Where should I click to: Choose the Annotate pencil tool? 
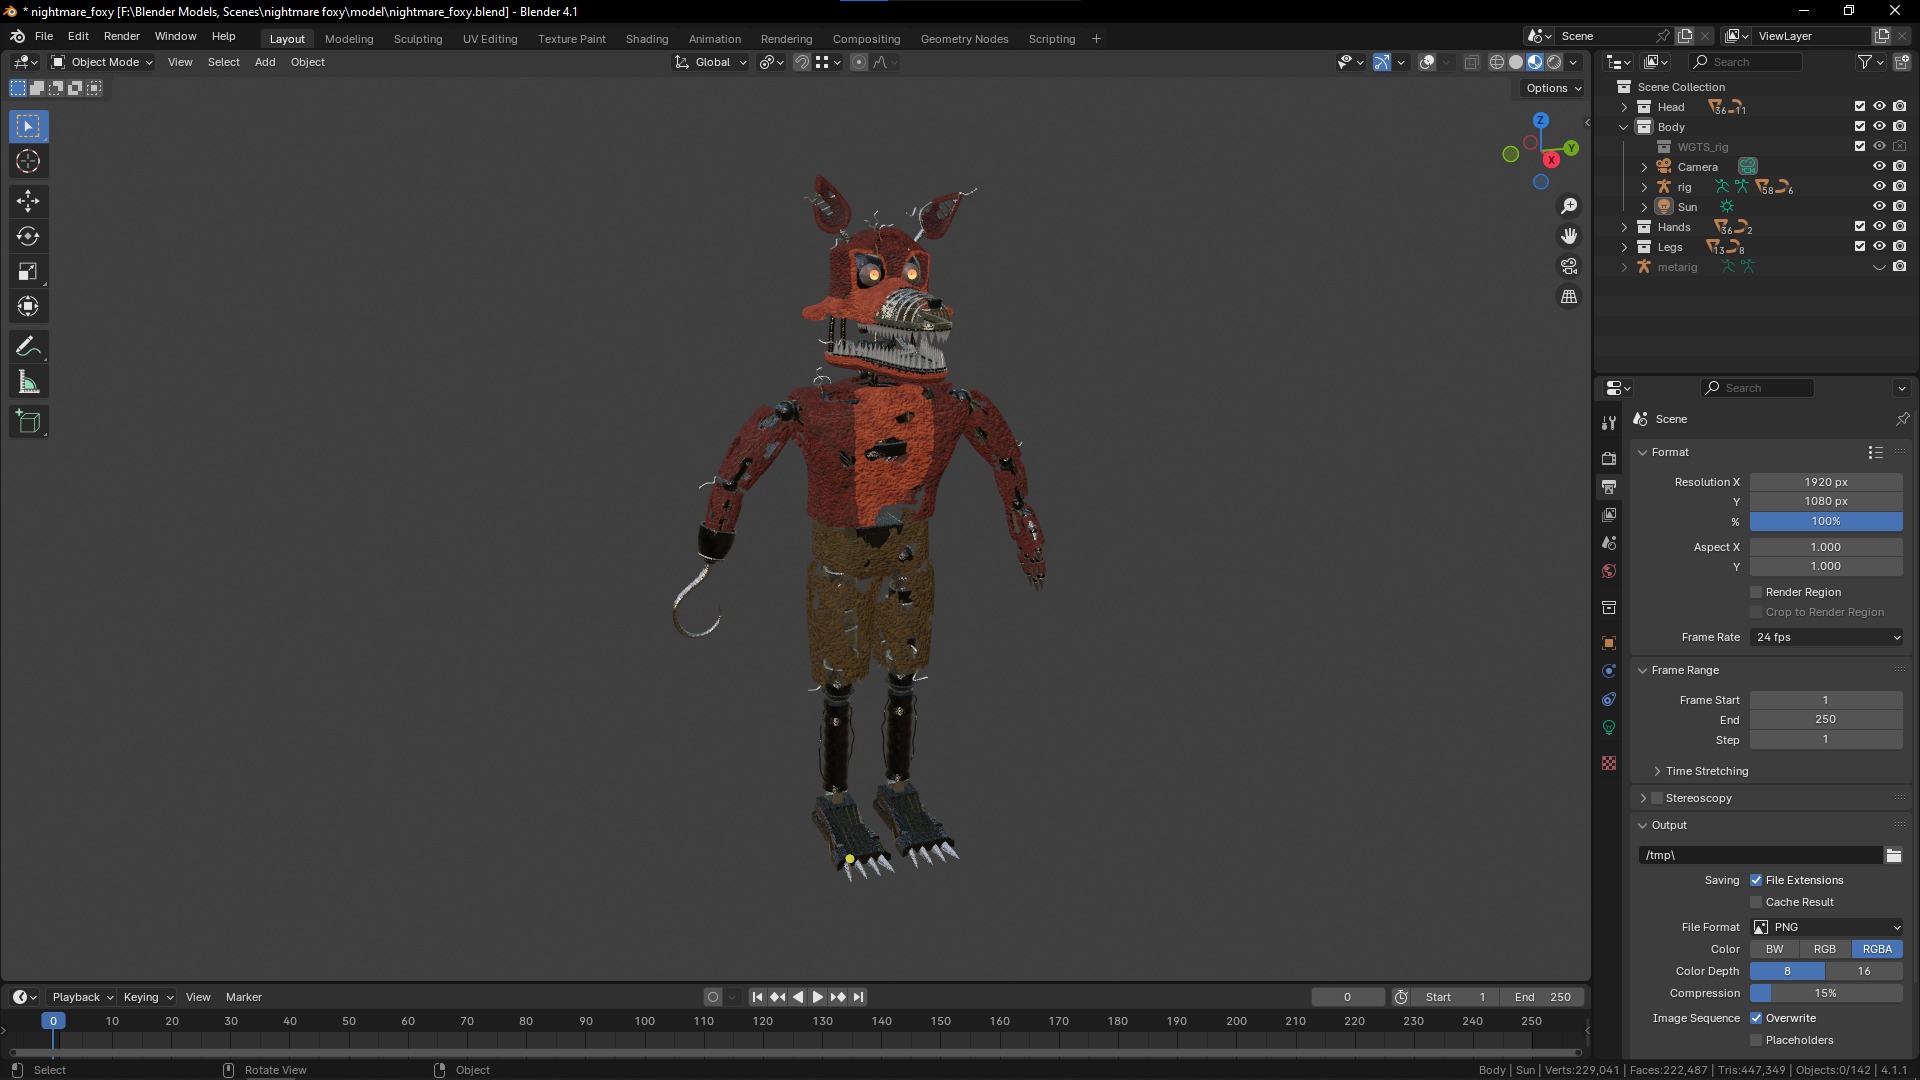pyautogui.click(x=28, y=347)
